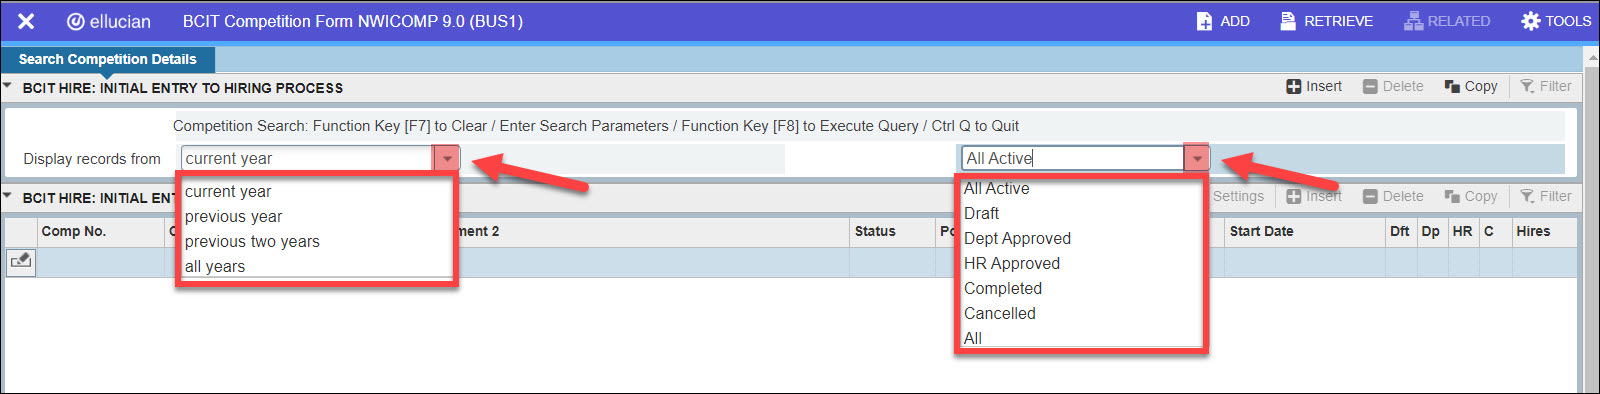
Task: Click the ellucian logo
Action: click(108, 21)
